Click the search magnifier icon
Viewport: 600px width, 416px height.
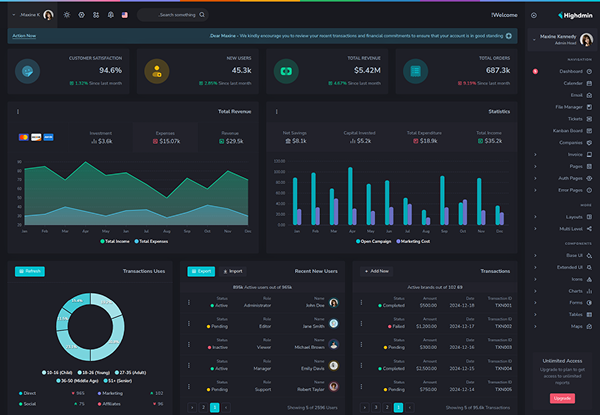tap(202, 15)
